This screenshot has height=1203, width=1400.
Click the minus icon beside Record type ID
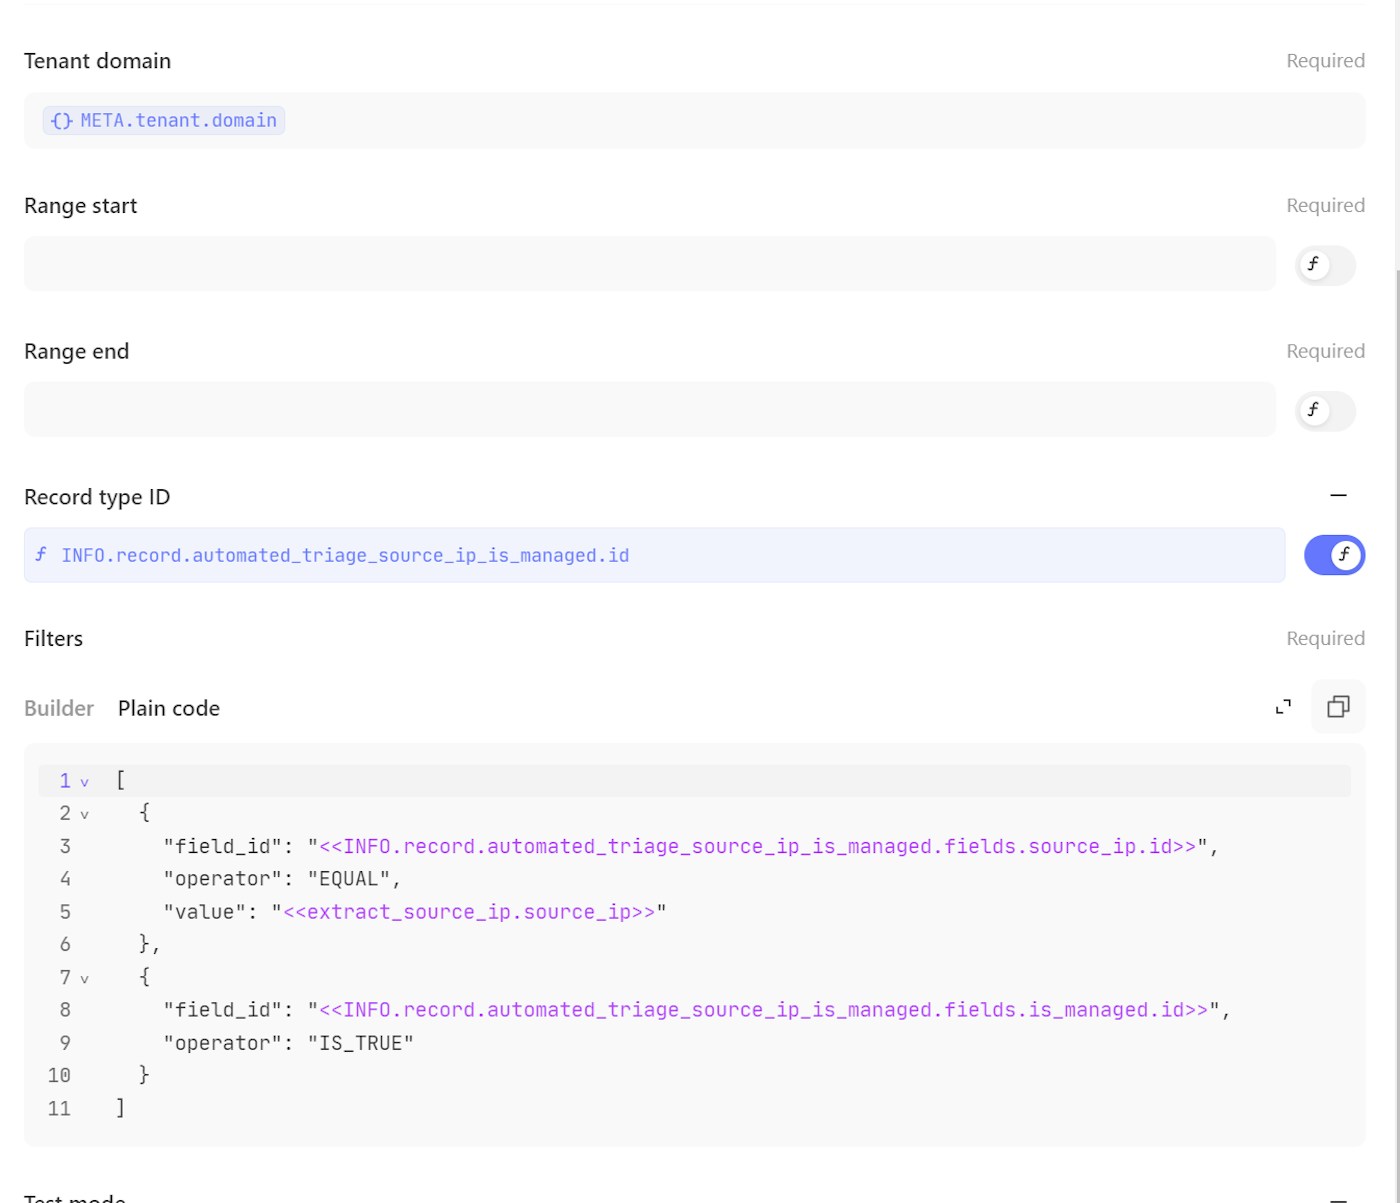[x=1338, y=496]
